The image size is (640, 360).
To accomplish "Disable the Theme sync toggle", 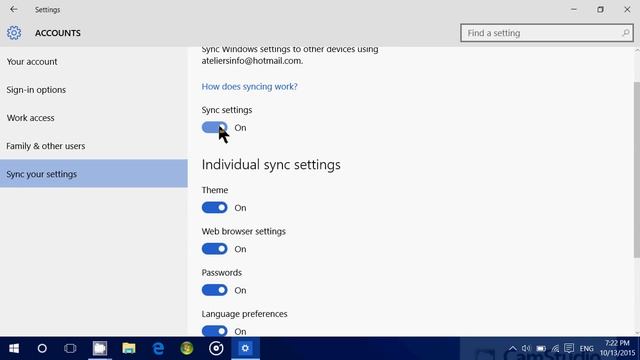I will 214,207.
